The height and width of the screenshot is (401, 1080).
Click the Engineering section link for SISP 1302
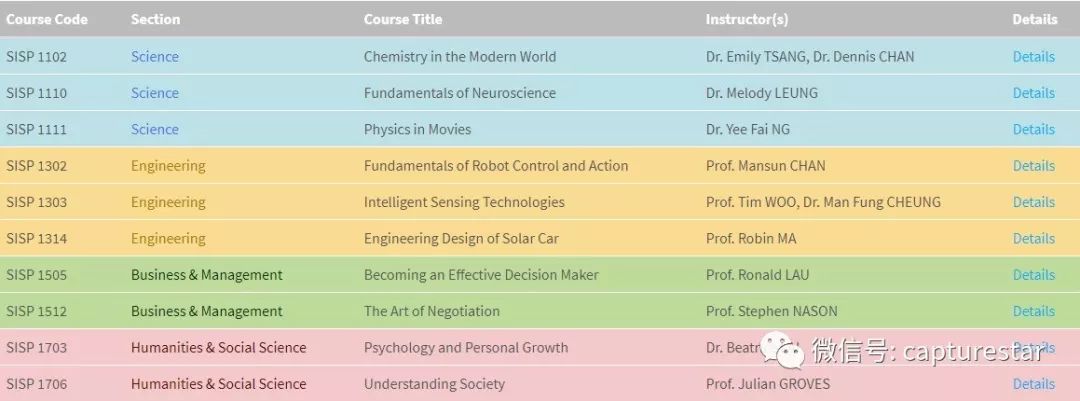tap(168, 166)
